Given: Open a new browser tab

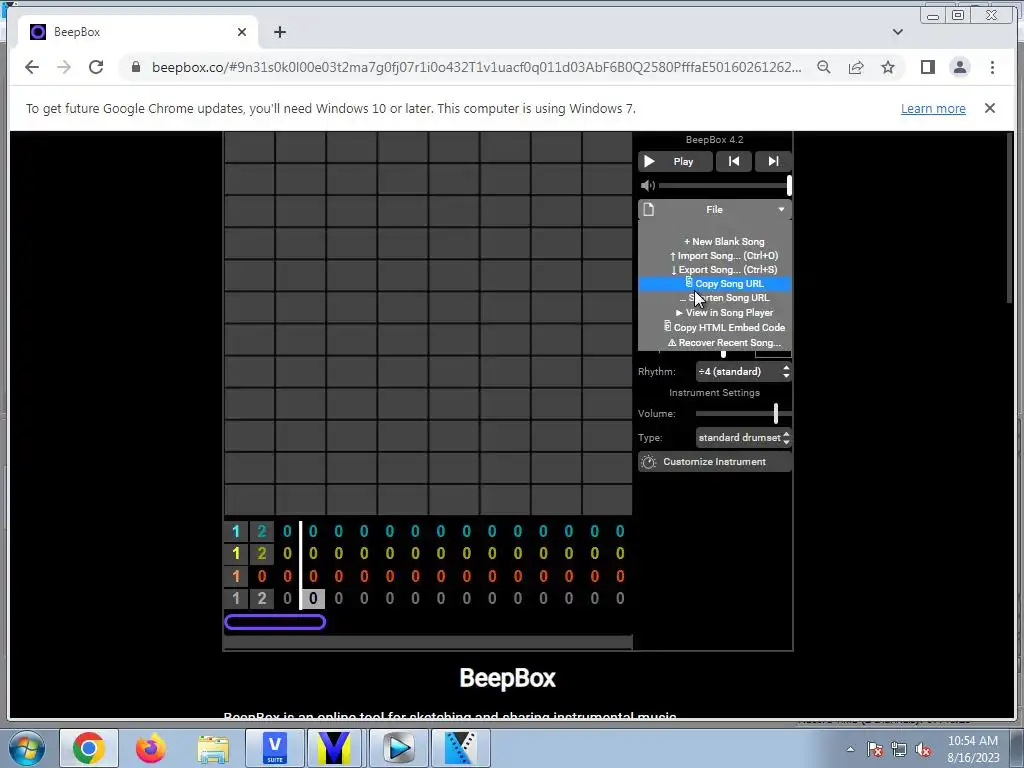Looking at the screenshot, I should click(x=280, y=32).
